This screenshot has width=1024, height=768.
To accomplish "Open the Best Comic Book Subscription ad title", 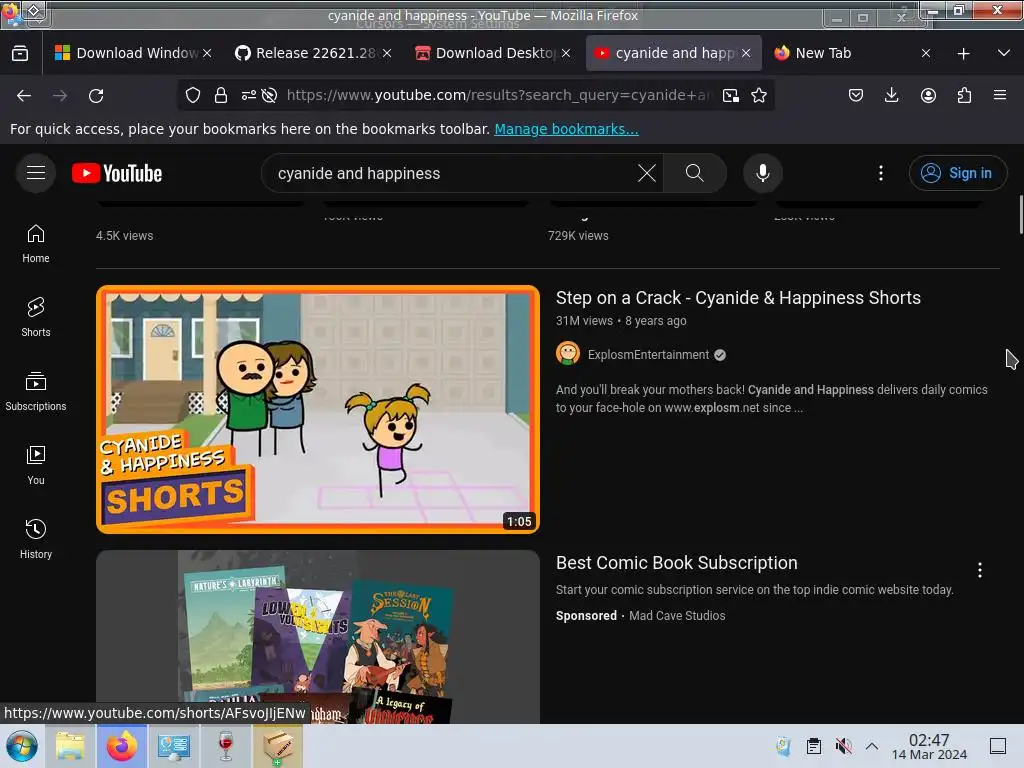I will (x=677, y=563).
